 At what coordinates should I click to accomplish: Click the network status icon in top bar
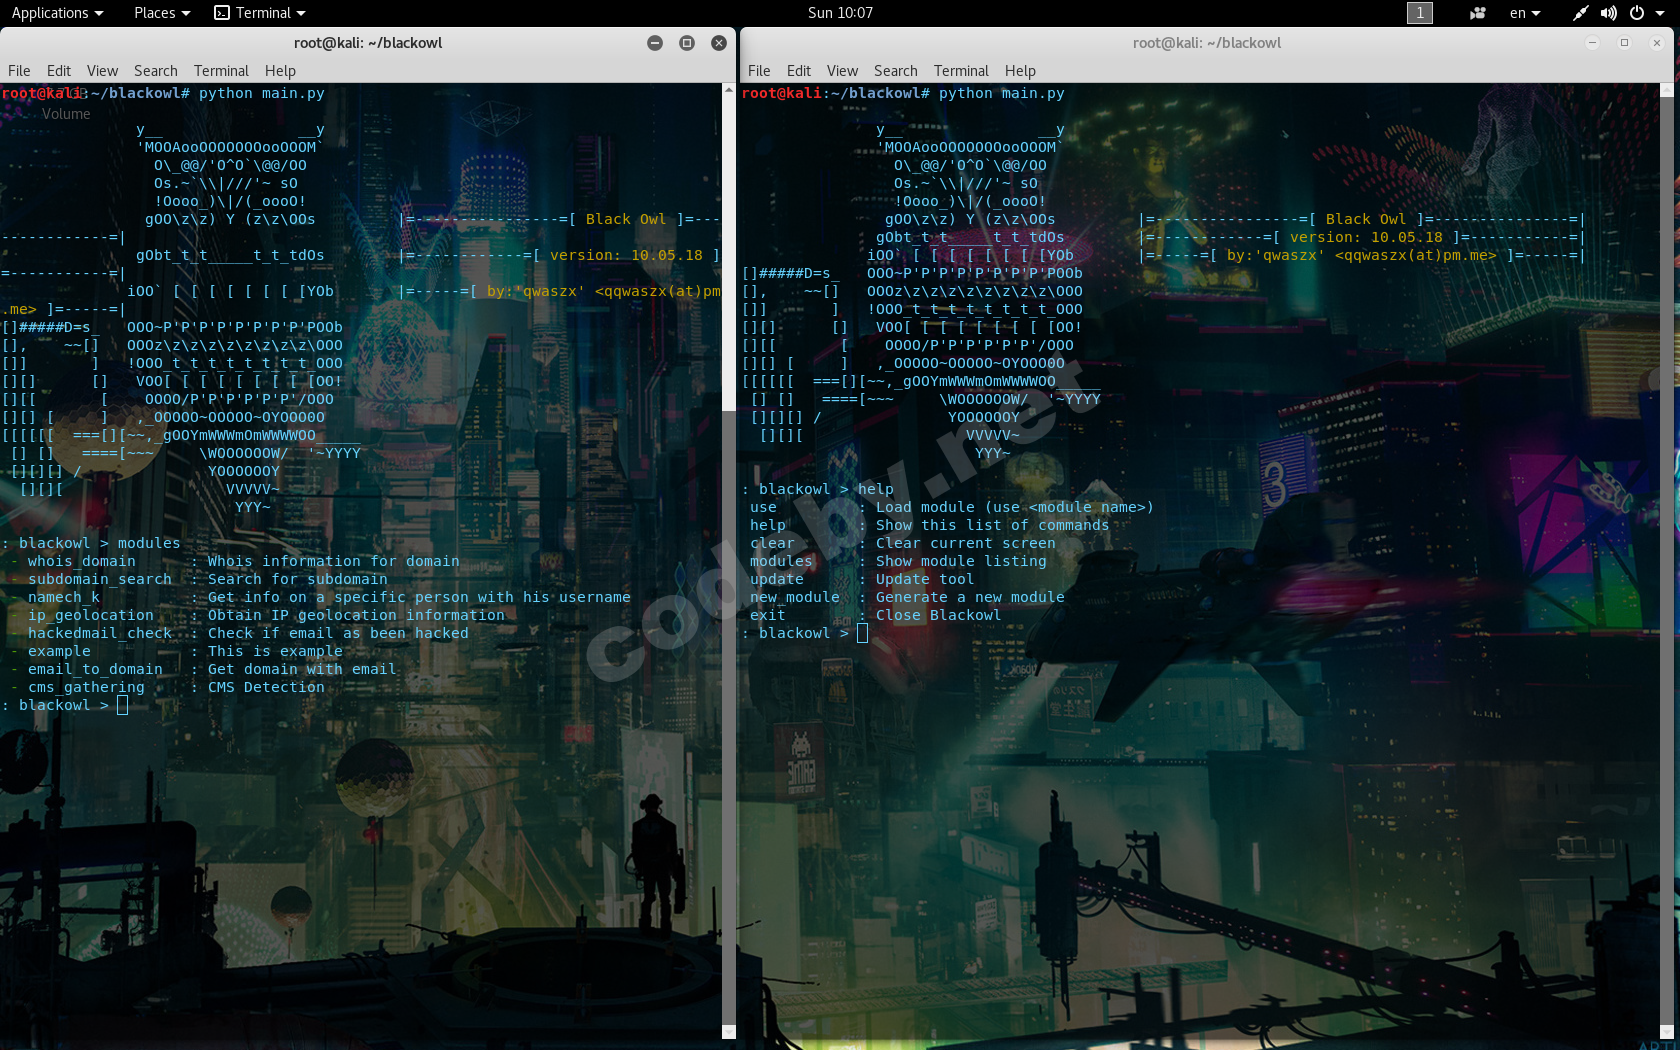(1580, 13)
